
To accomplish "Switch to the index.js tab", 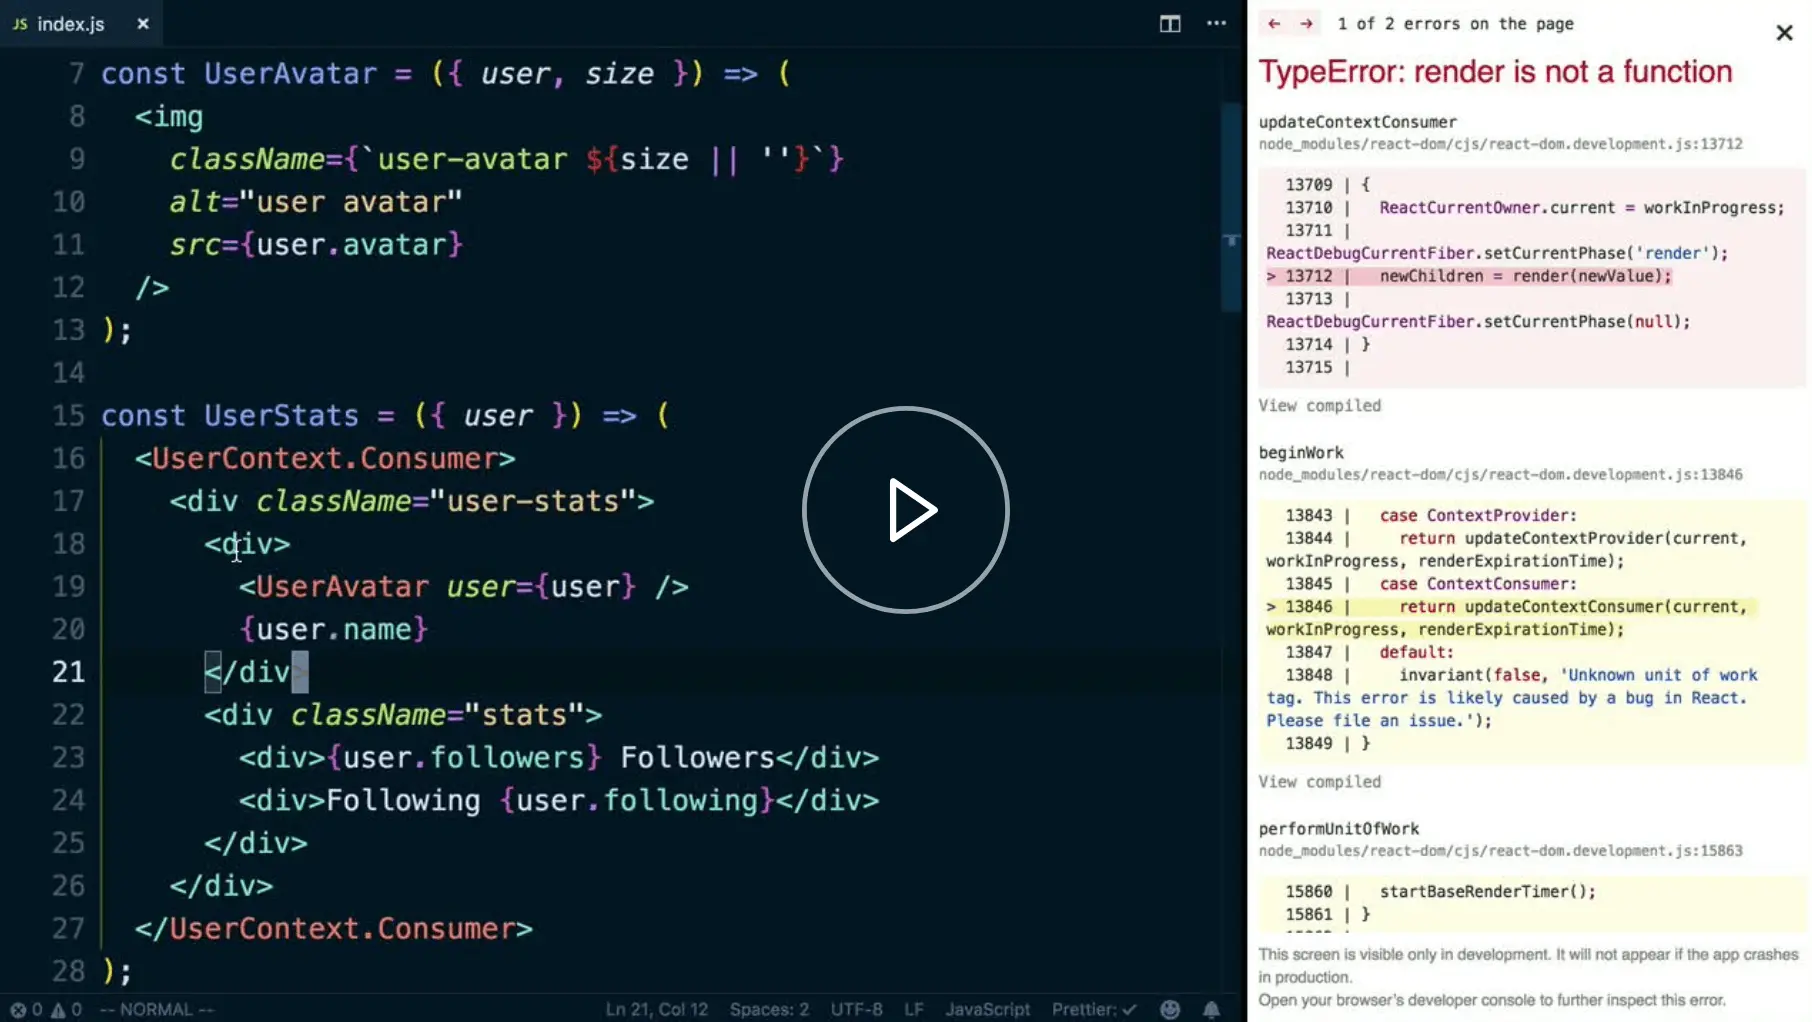I will point(70,23).
